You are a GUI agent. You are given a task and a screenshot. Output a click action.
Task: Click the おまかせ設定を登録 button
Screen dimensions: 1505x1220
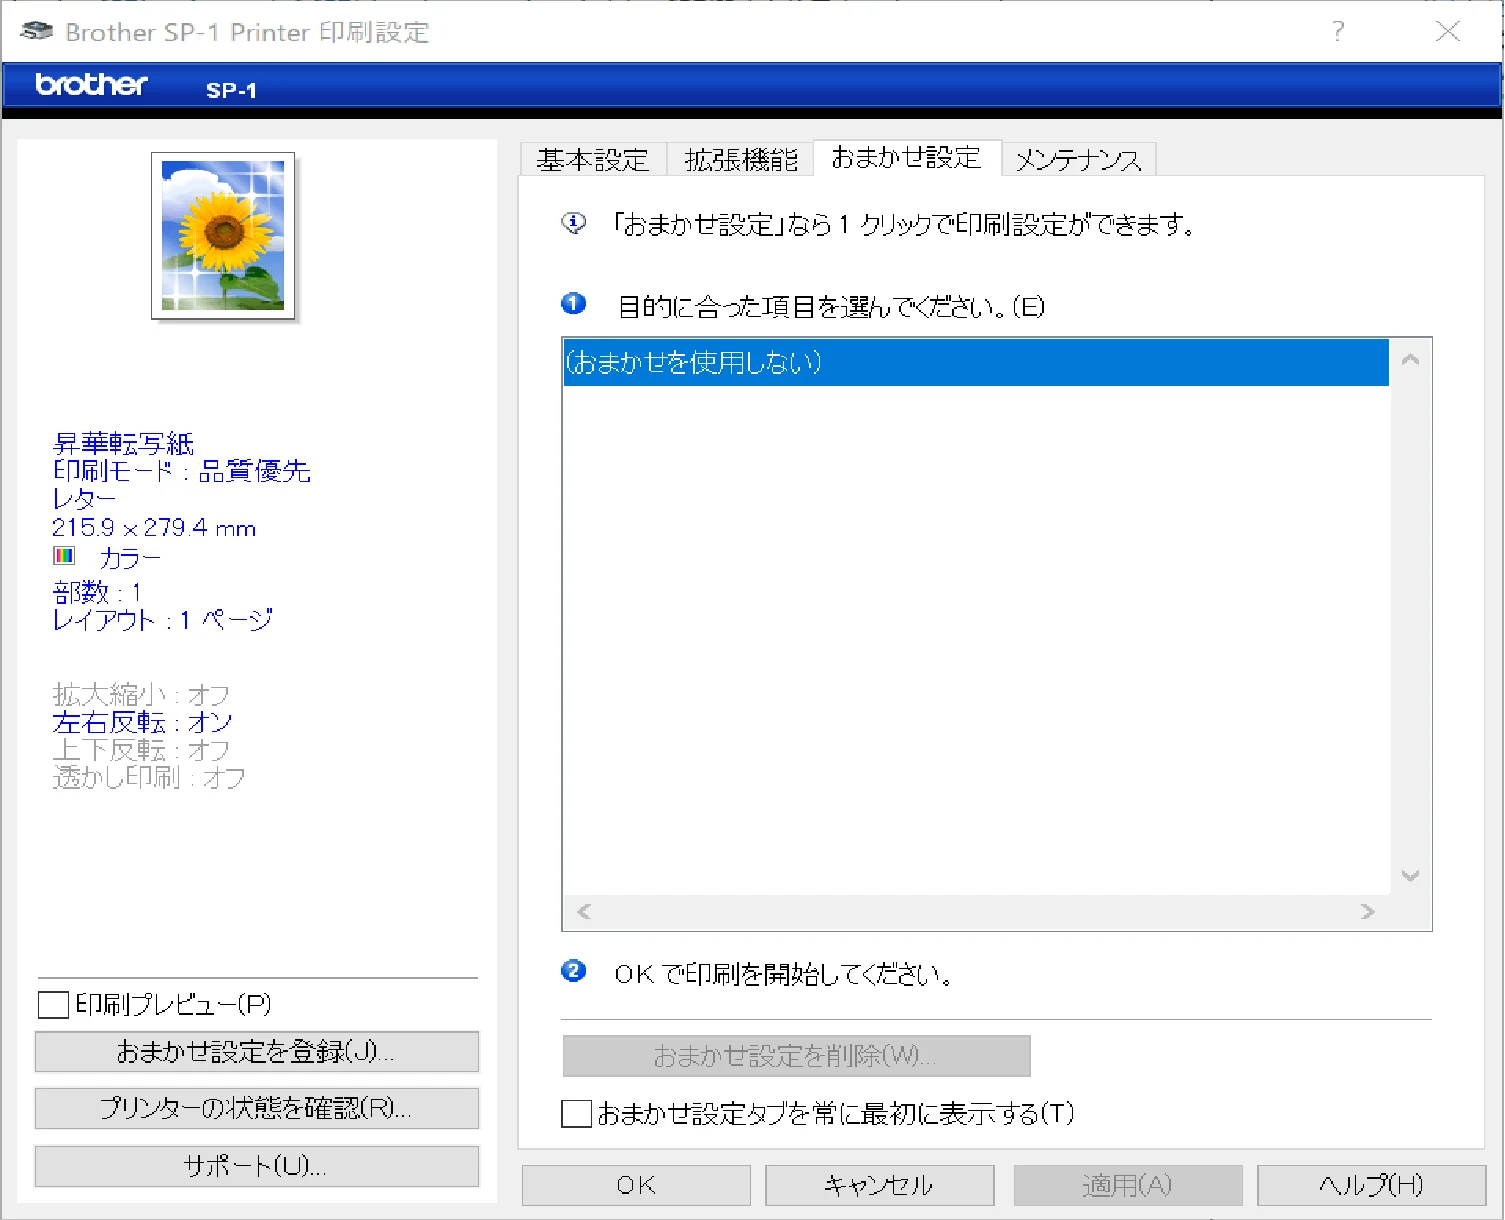[257, 1052]
